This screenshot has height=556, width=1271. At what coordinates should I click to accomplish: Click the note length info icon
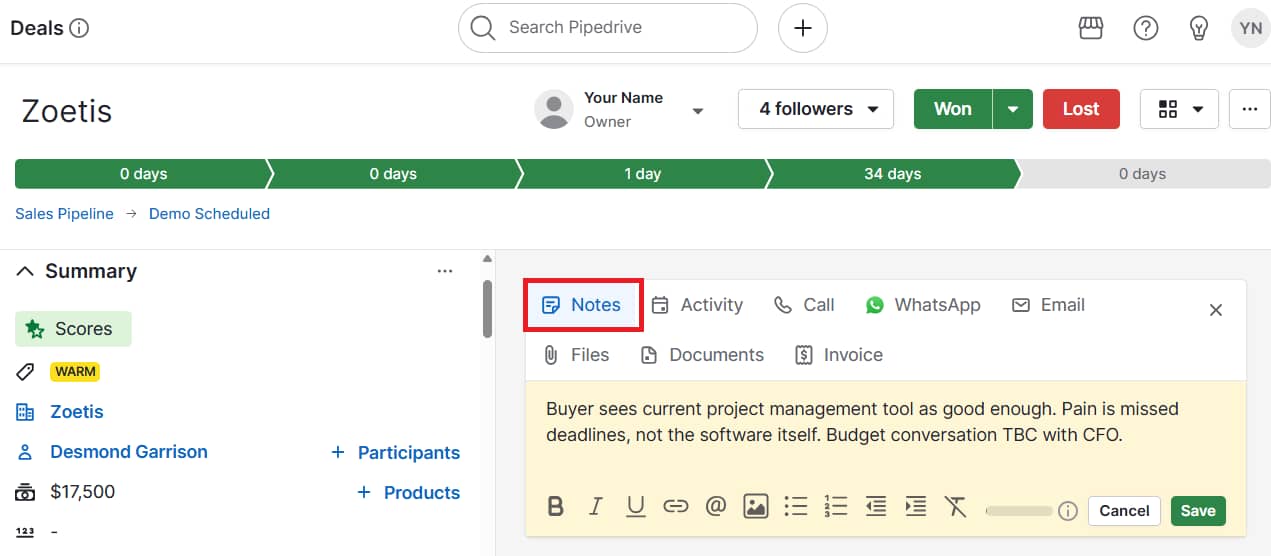pyautogui.click(x=1068, y=511)
